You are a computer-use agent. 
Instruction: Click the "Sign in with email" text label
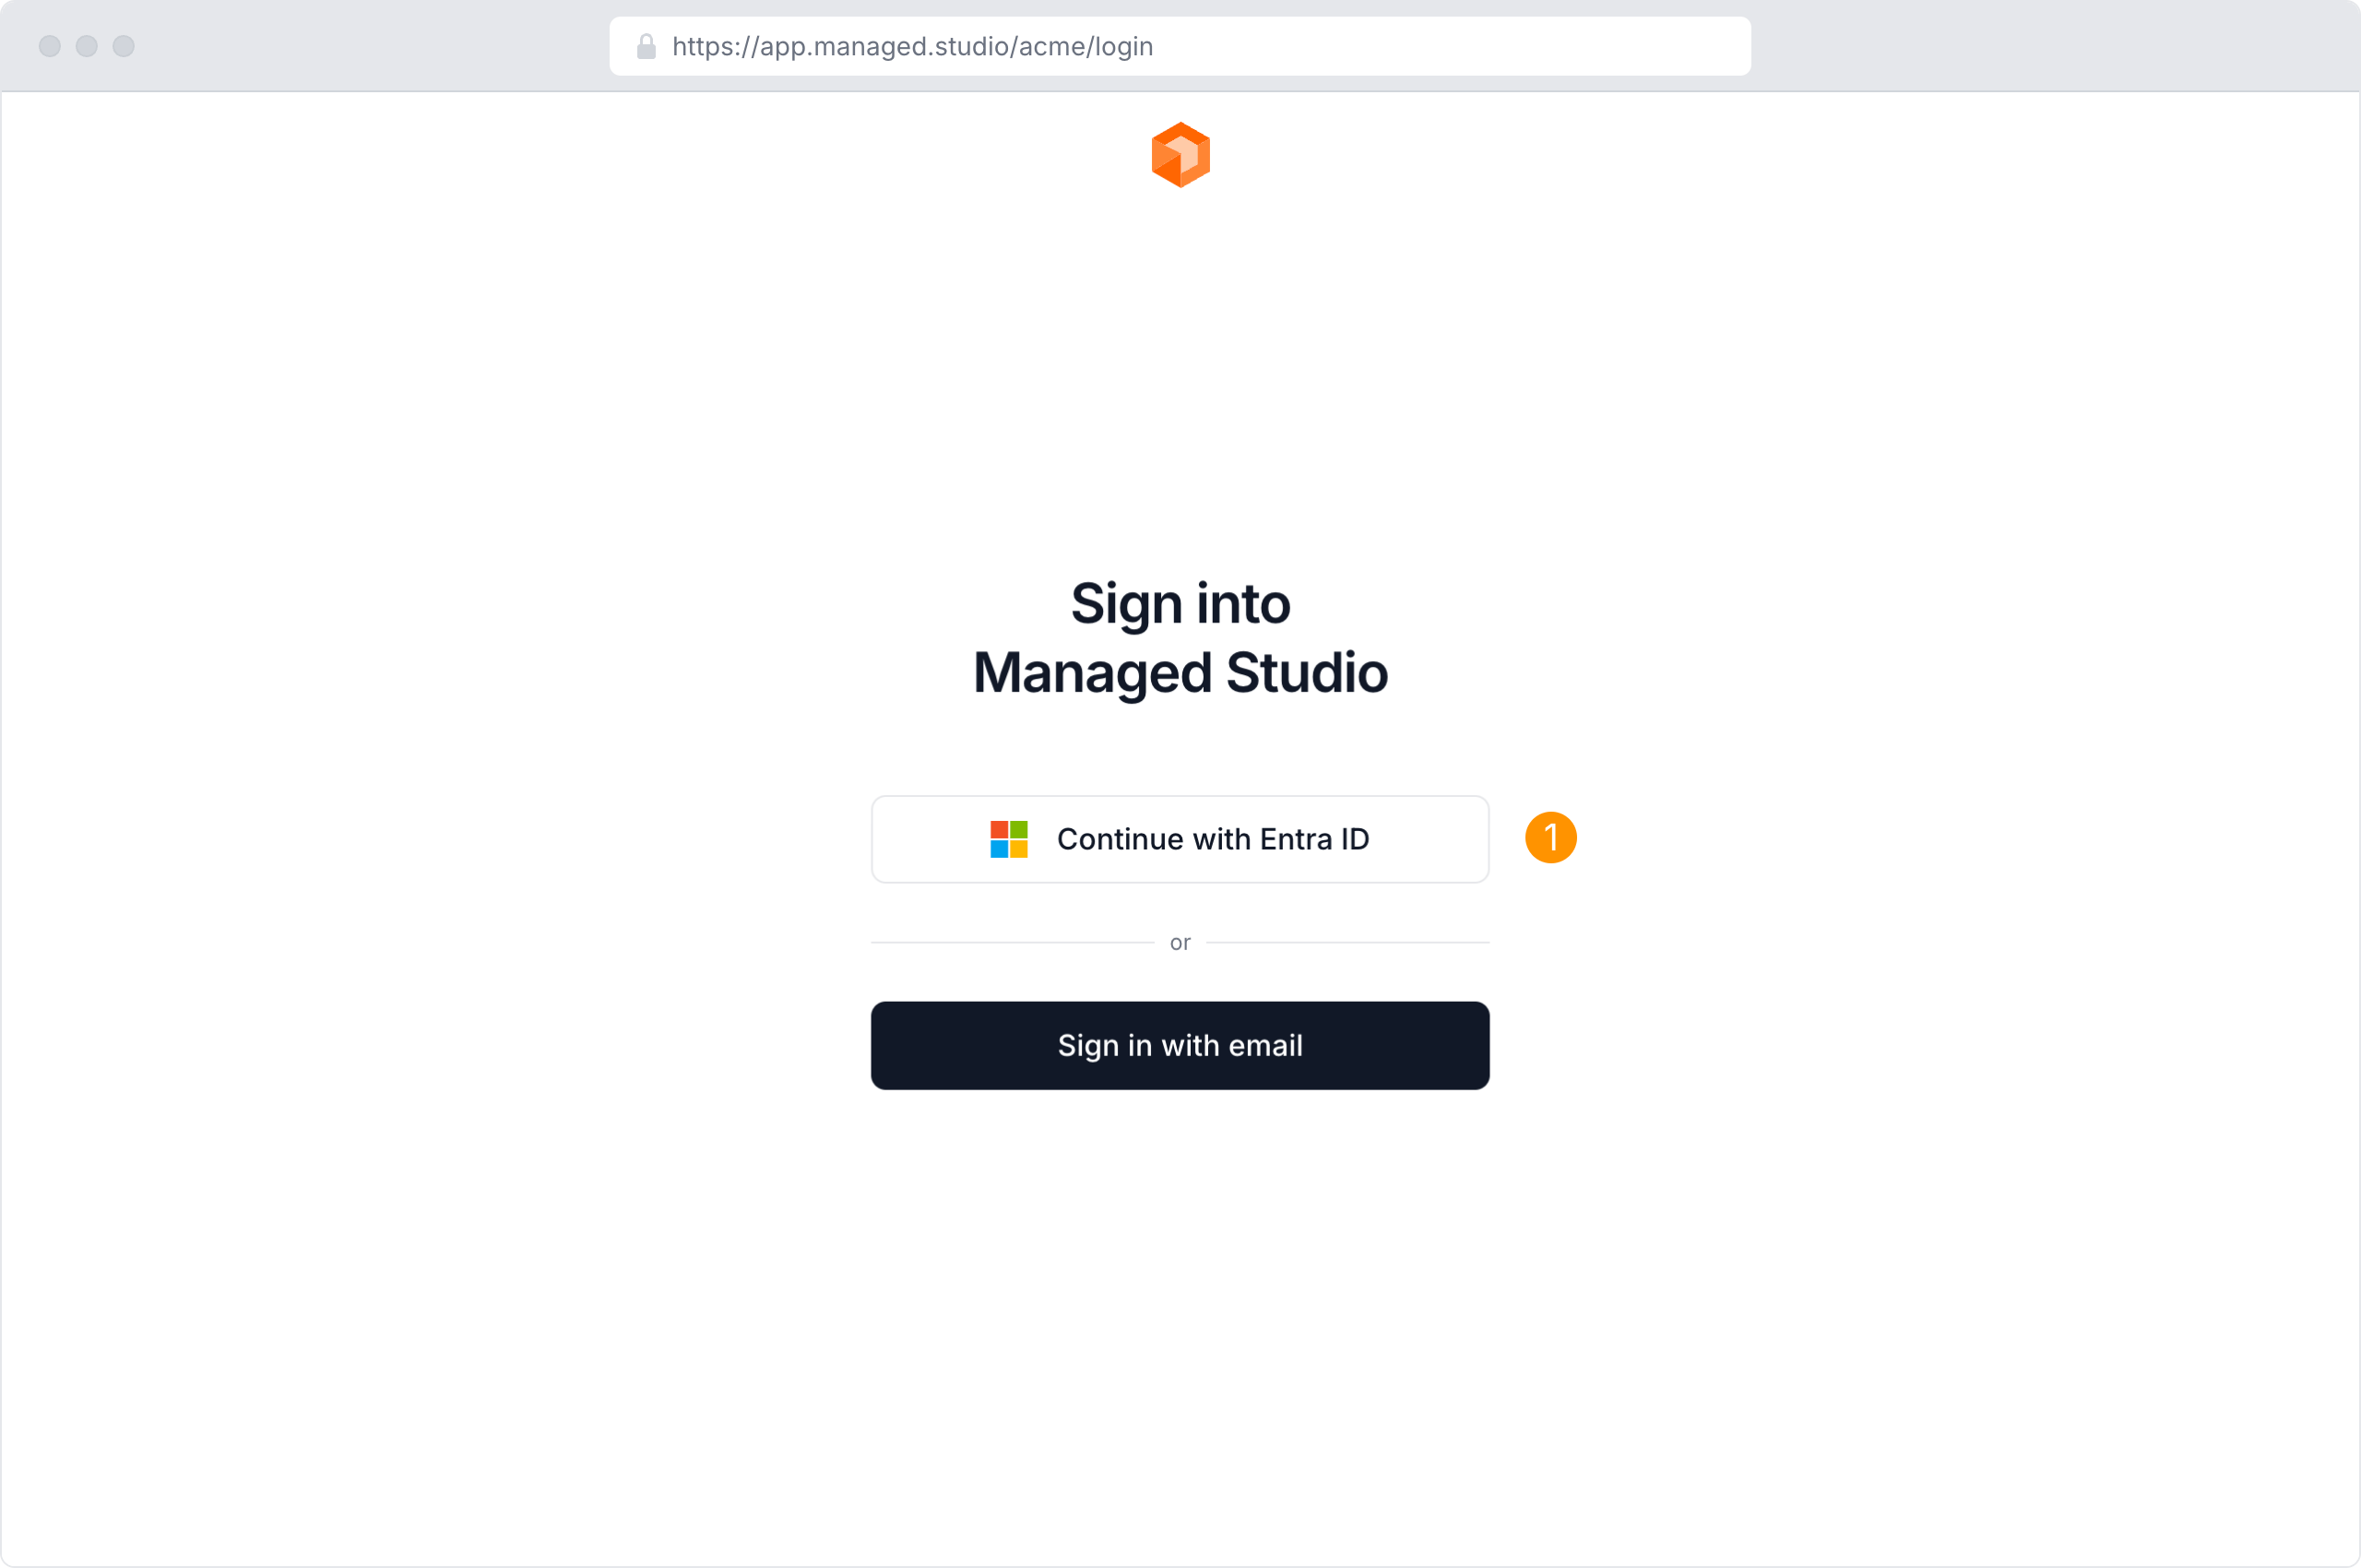coord(1180,1045)
